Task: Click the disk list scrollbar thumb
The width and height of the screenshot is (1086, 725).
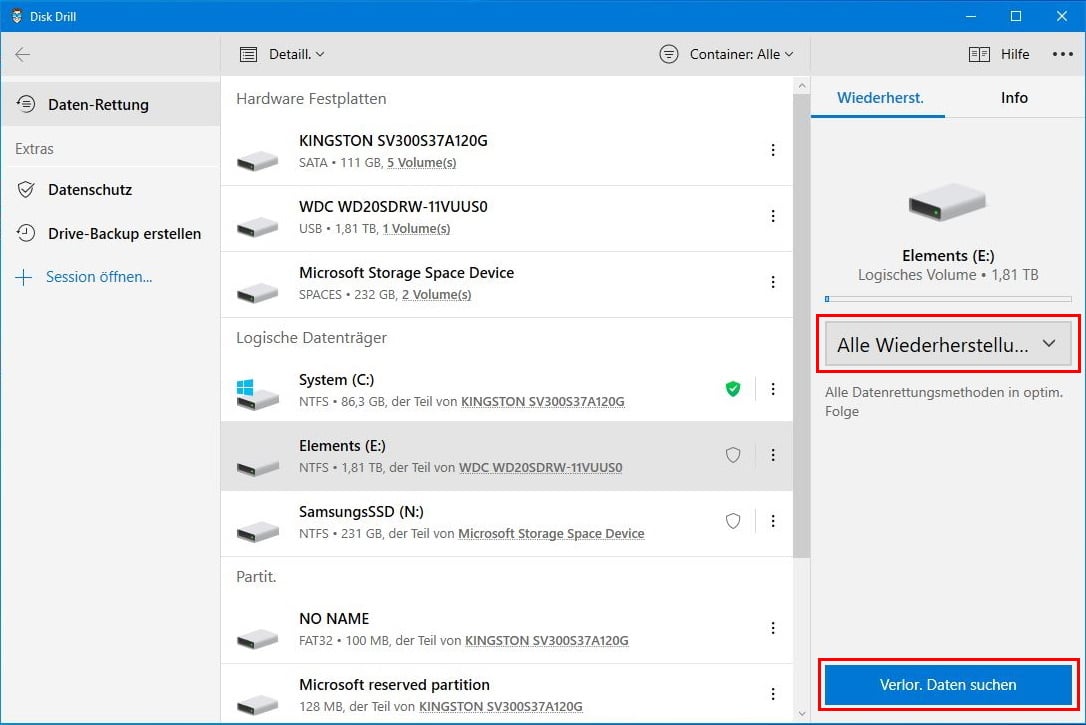Action: (801, 325)
